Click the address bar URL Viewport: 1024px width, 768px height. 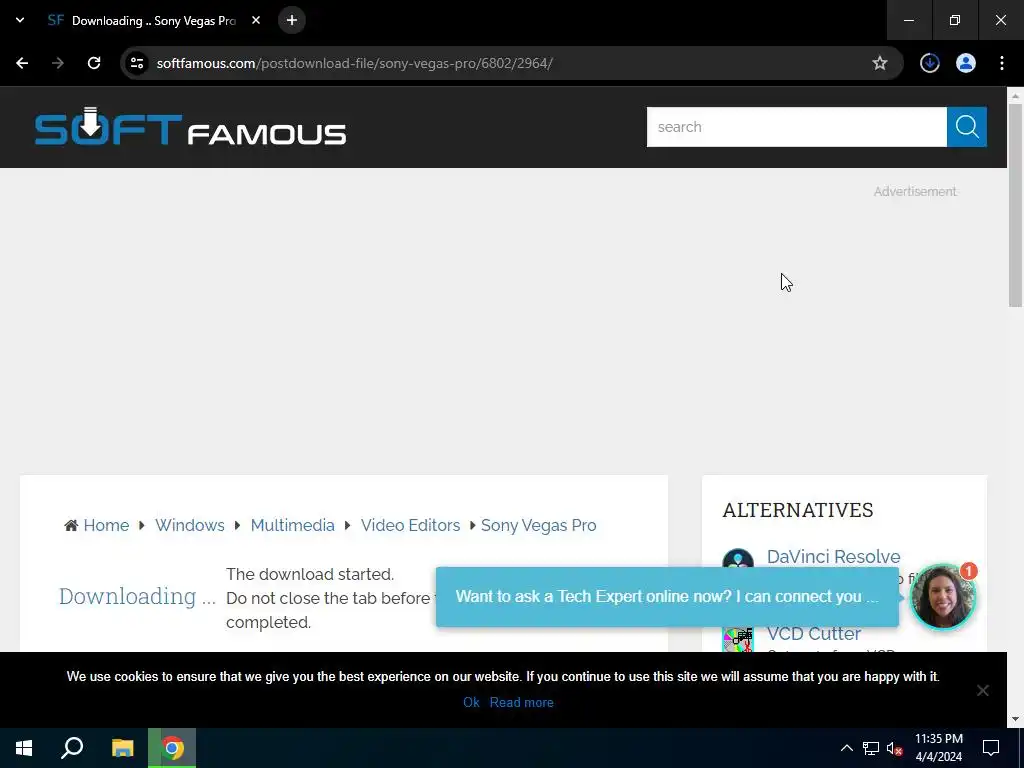[x=355, y=63]
